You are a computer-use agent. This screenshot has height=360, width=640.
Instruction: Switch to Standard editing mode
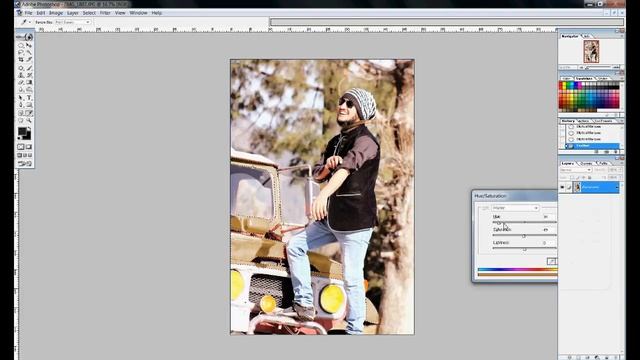pos(21,147)
